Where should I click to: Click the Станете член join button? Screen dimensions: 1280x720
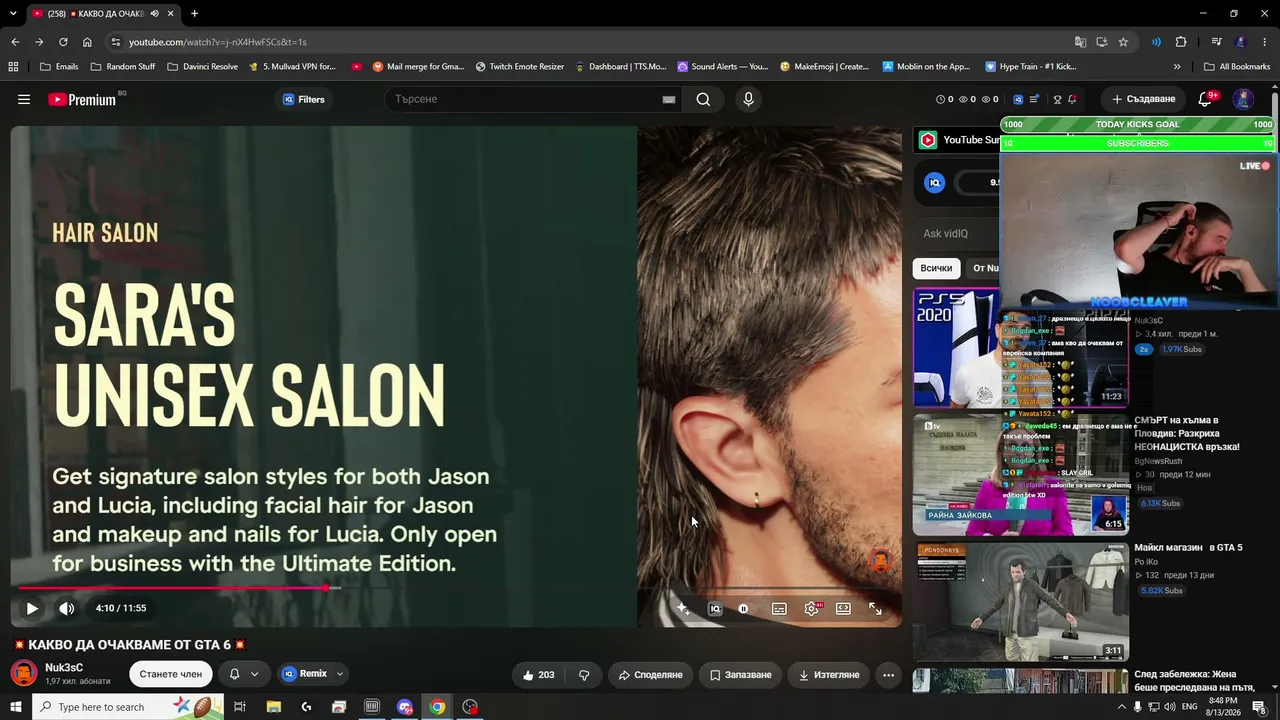point(171,674)
